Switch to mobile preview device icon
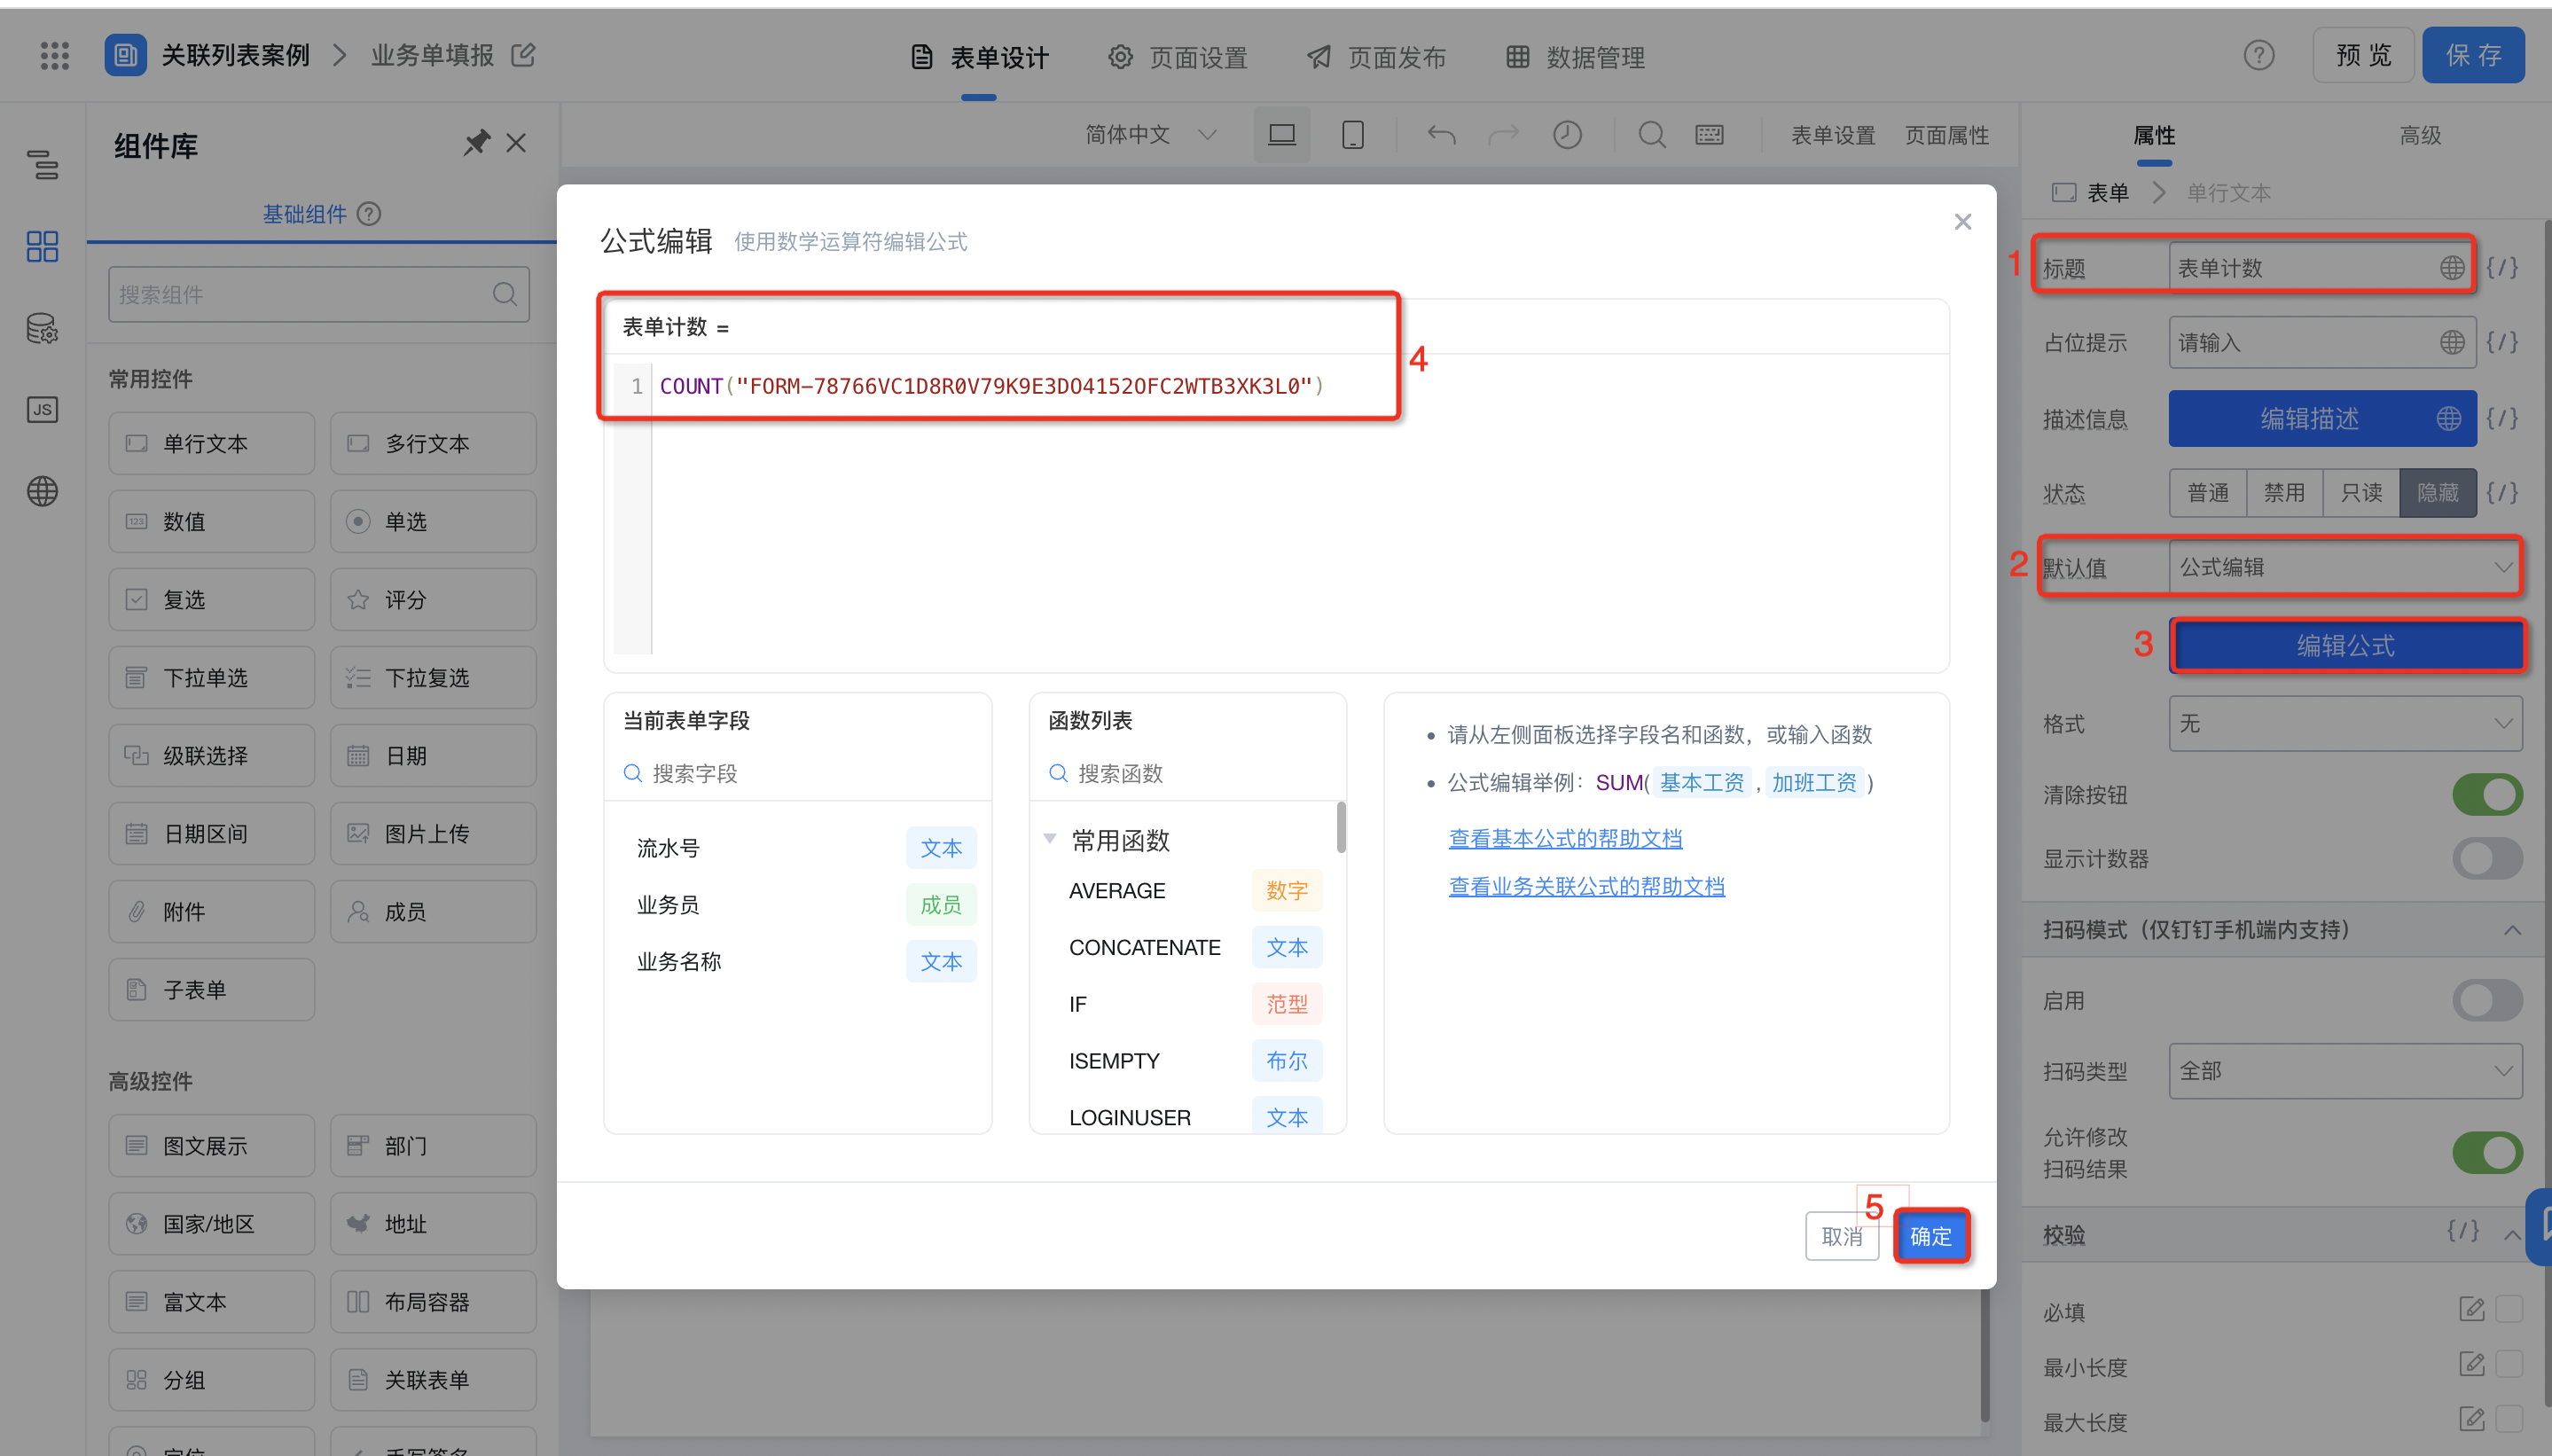The height and width of the screenshot is (1456, 2552). pos(1352,134)
